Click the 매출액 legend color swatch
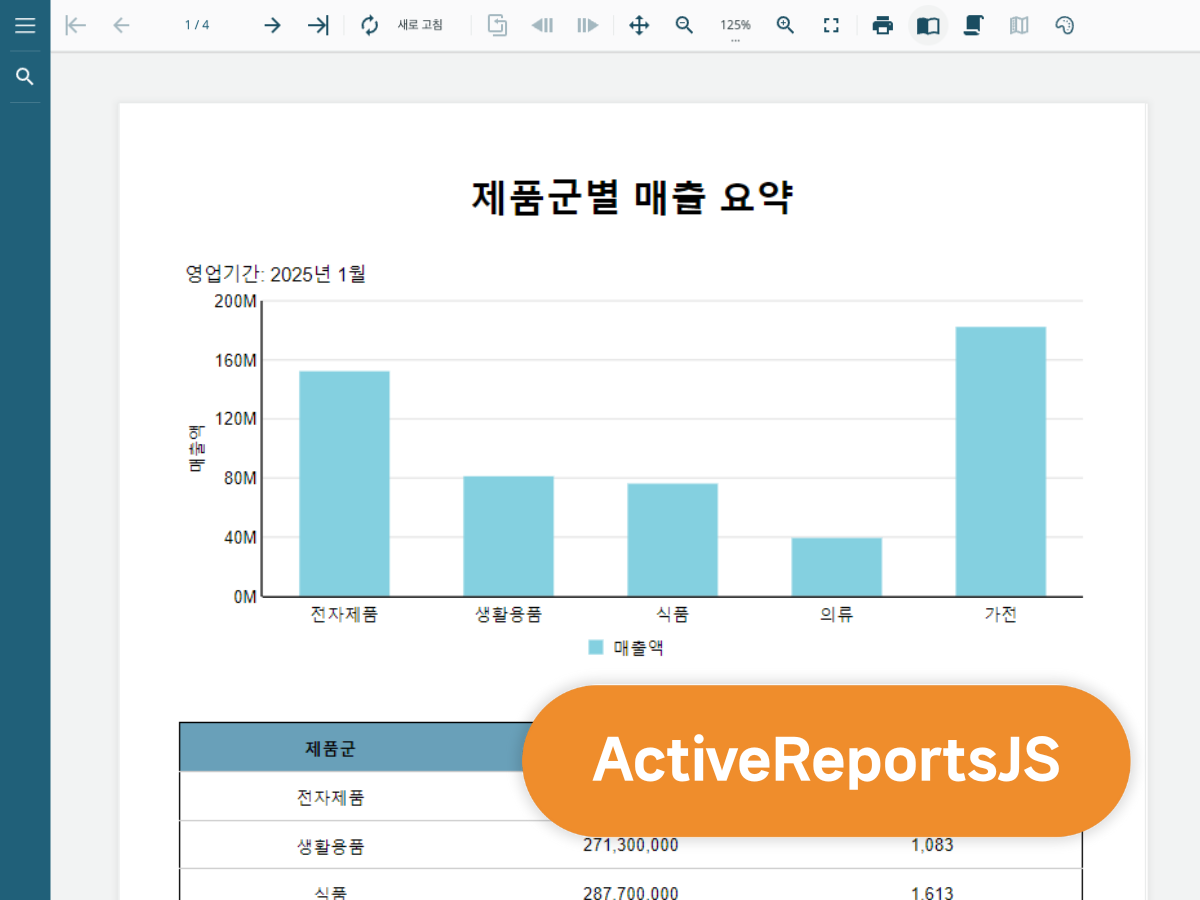Screen dimensions: 1200x900 pos(596,647)
